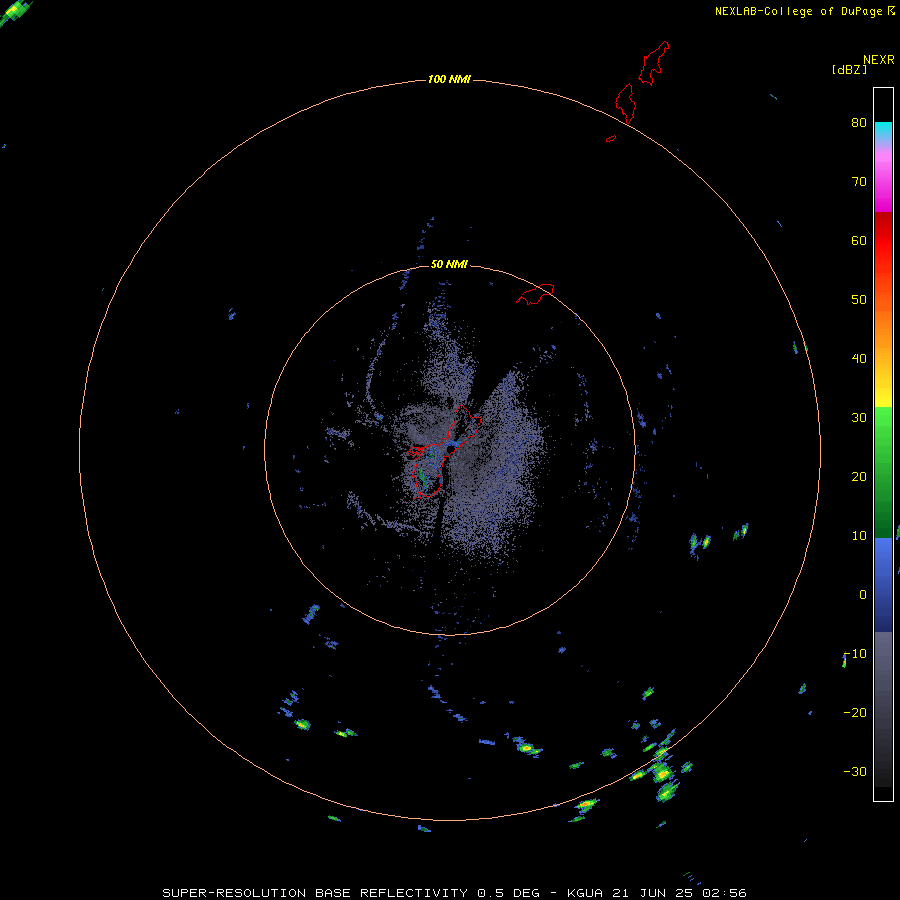Click the [dBZ] legend unit label

pyautogui.click(x=849, y=69)
